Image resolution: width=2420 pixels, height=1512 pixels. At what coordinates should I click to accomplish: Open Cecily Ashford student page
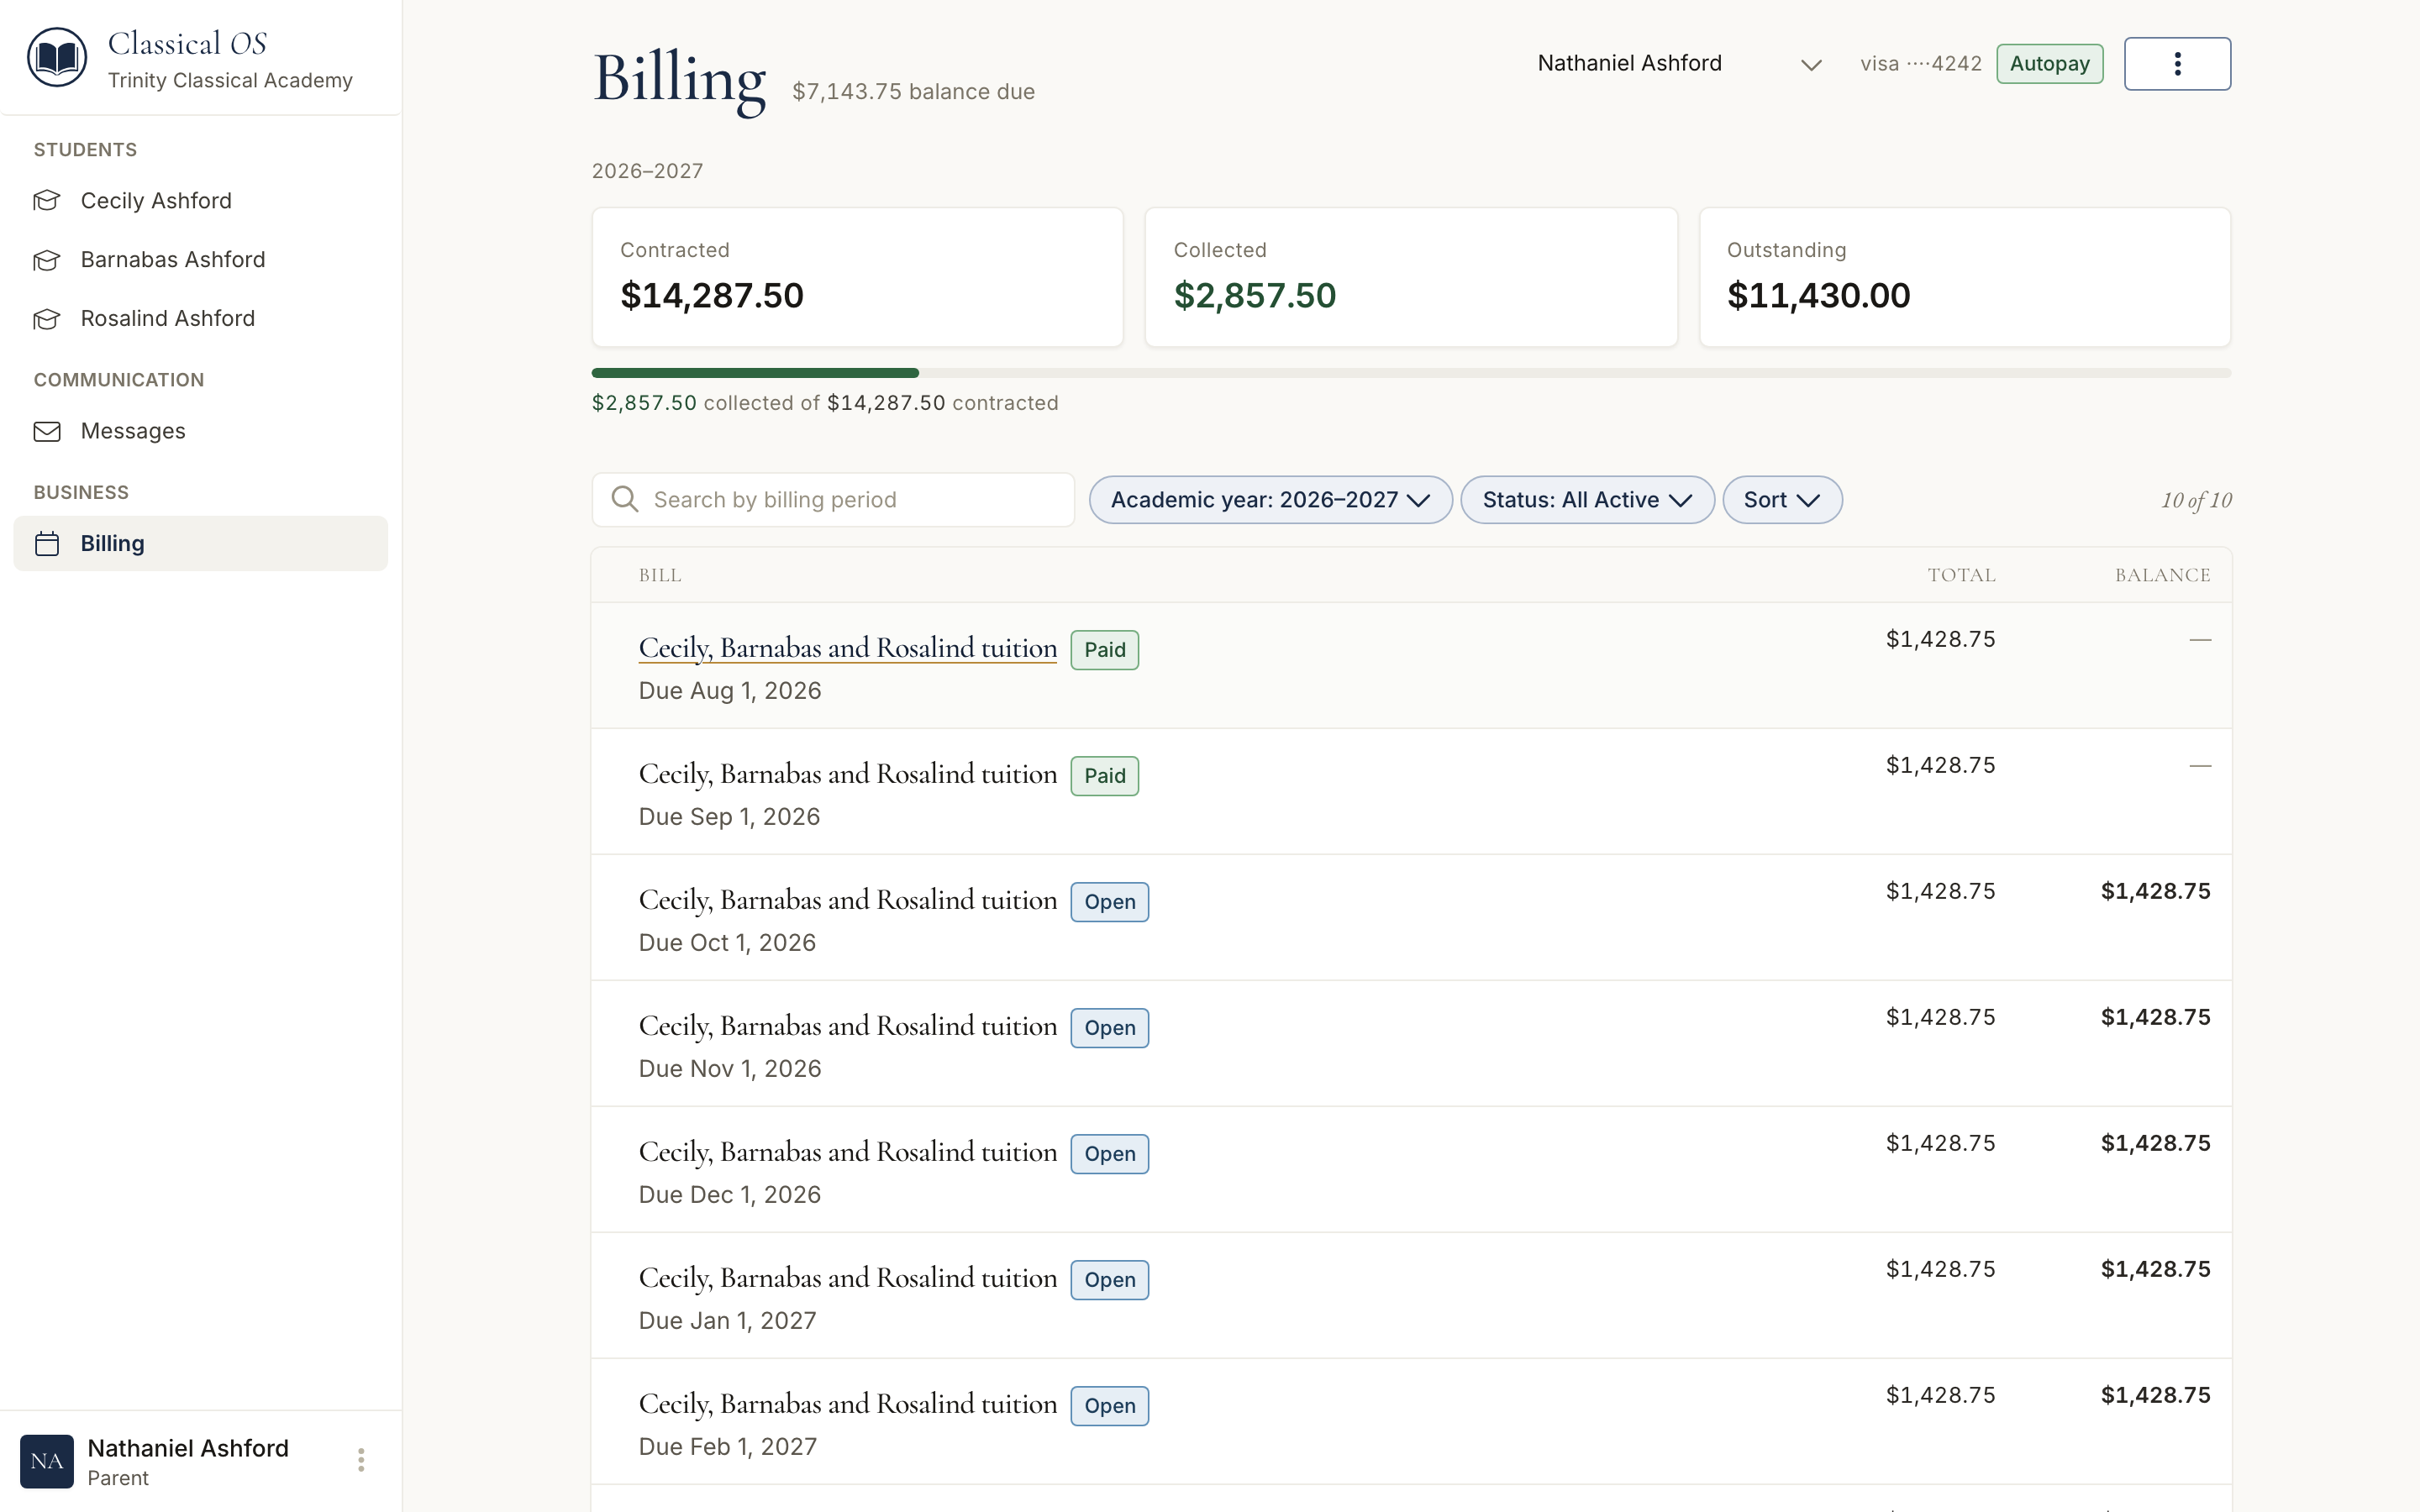(x=200, y=201)
